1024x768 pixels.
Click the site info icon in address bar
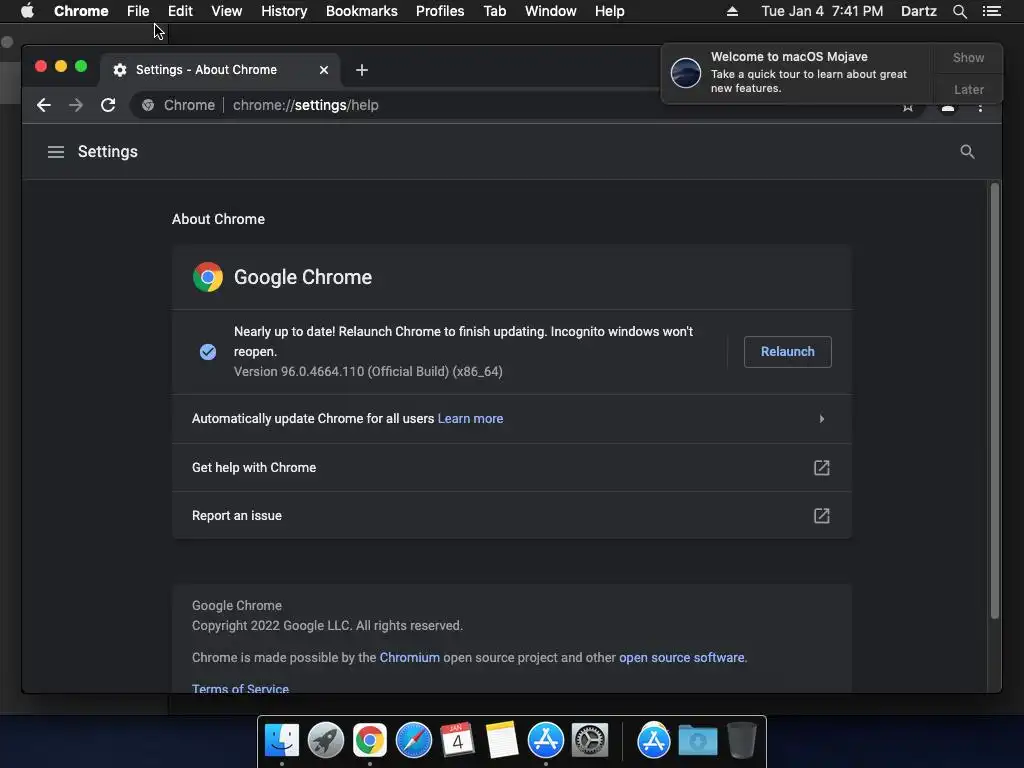[x=148, y=105]
